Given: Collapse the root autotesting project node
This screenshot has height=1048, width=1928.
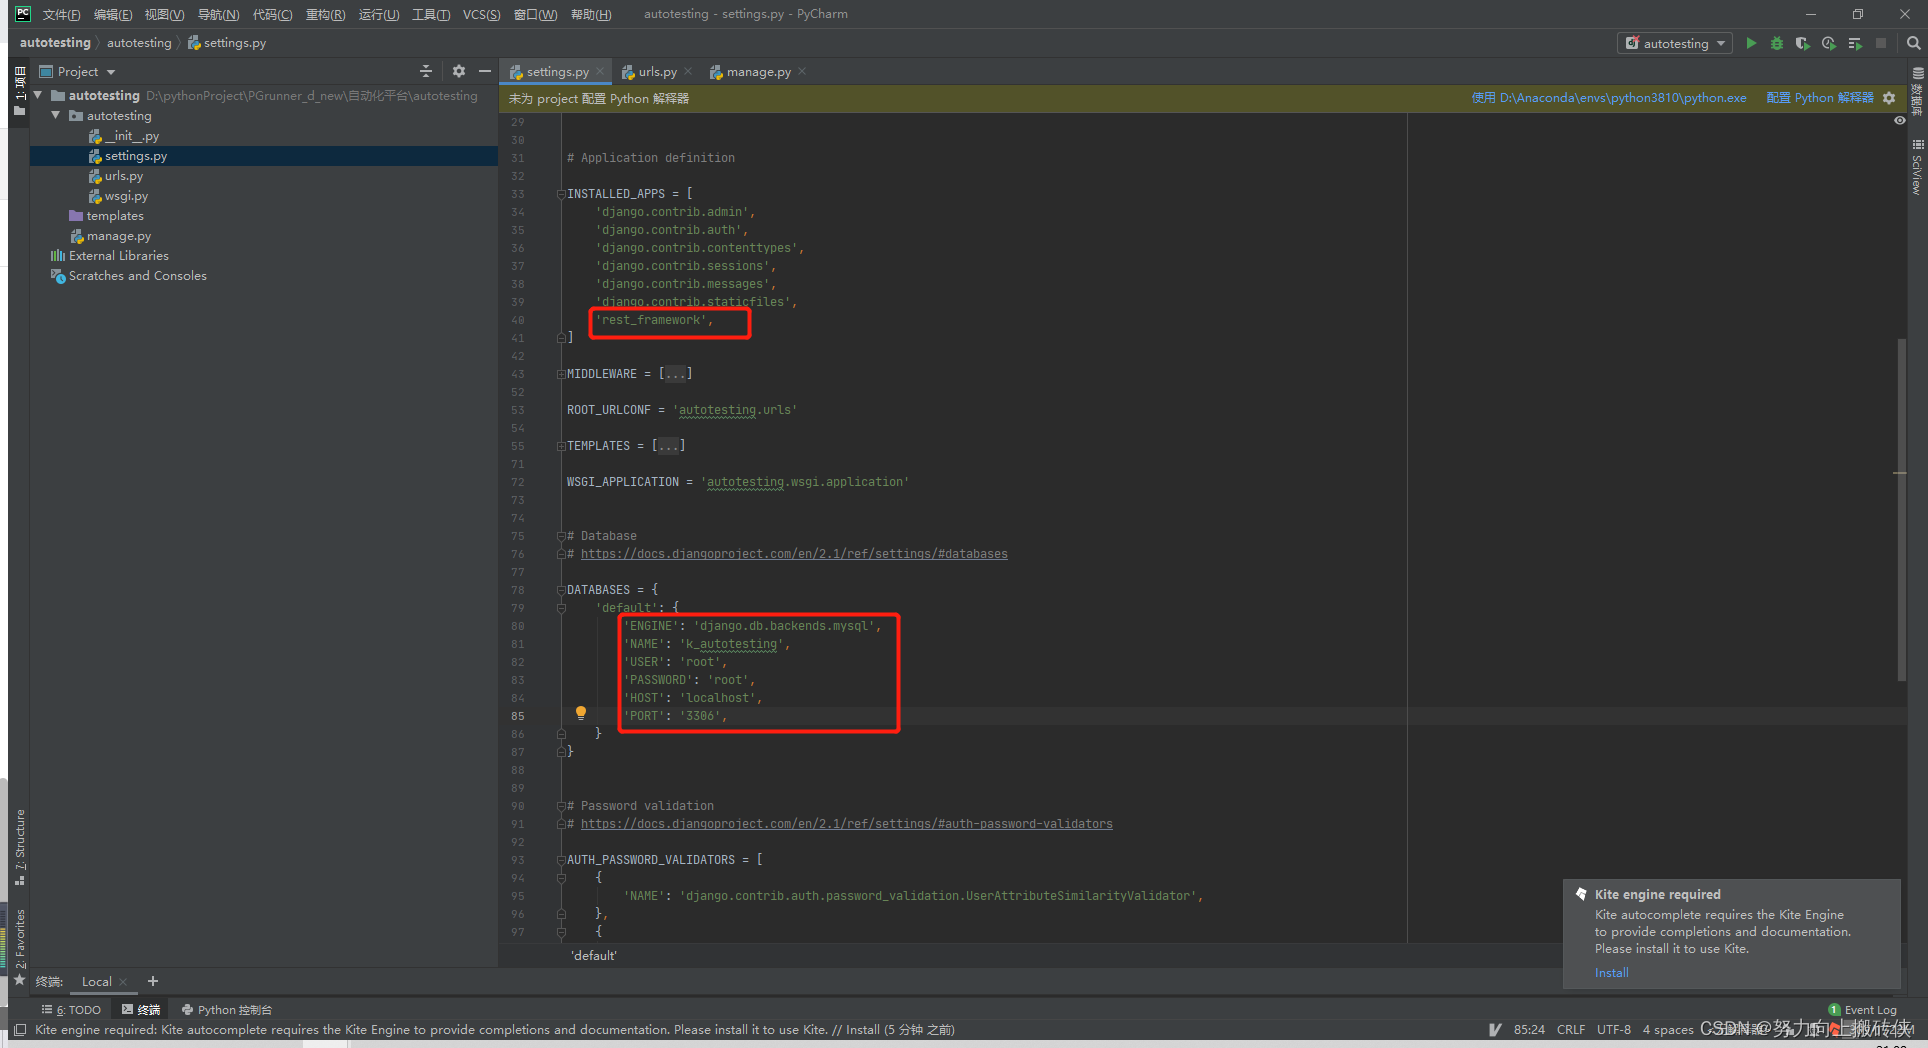Looking at the screenshot, I should (38, 95).
